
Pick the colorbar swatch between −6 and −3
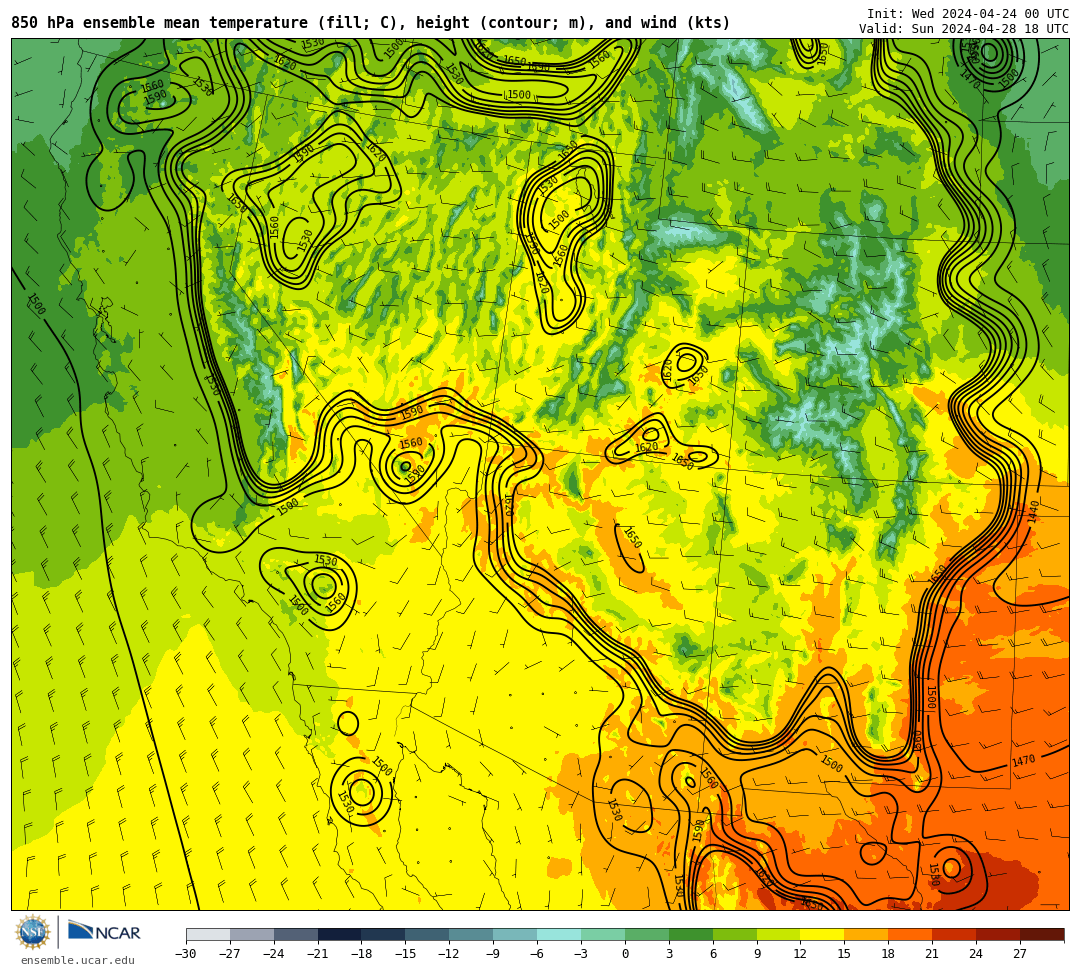pos(559,934)
